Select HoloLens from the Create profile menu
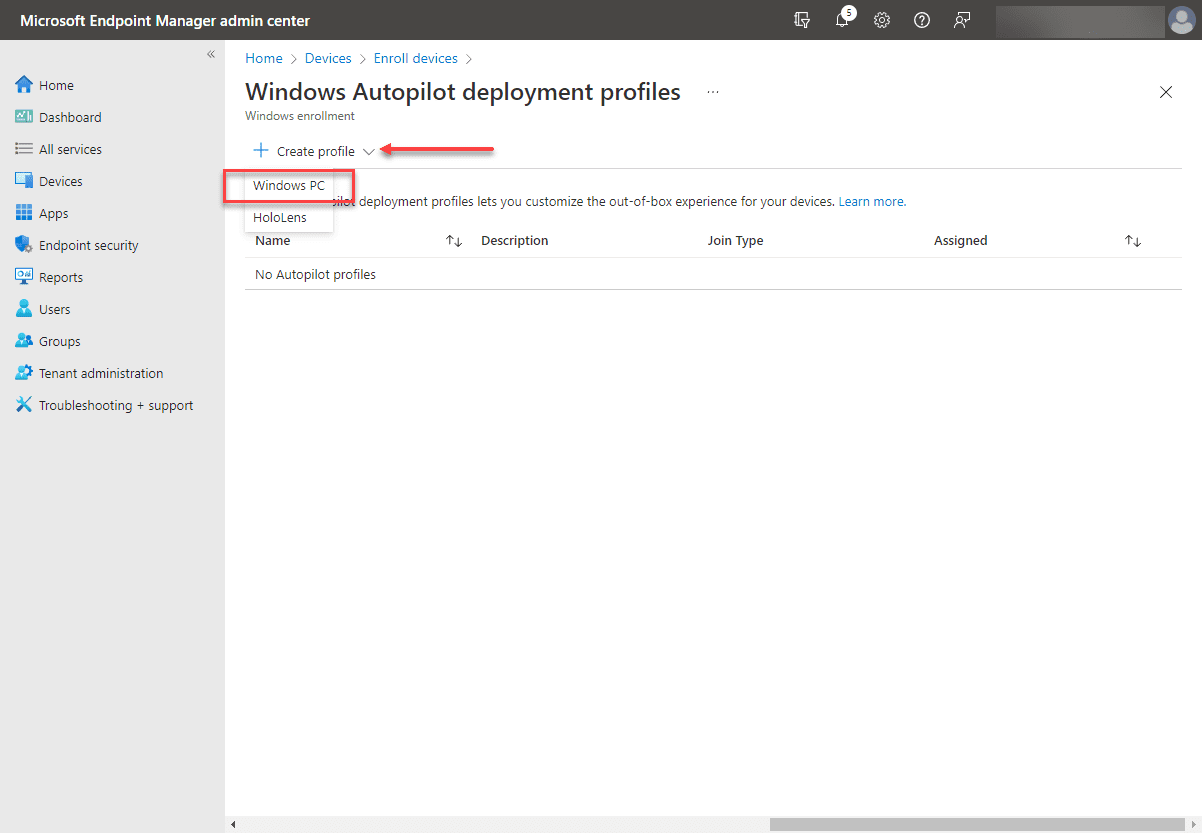 pyautogui.click(x=279, y=217)
